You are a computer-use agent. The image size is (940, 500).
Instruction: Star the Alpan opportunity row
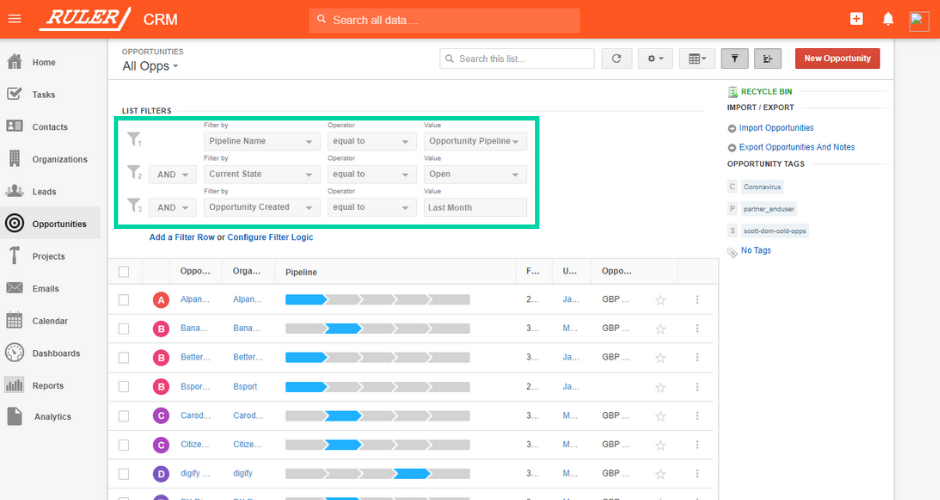660,299
